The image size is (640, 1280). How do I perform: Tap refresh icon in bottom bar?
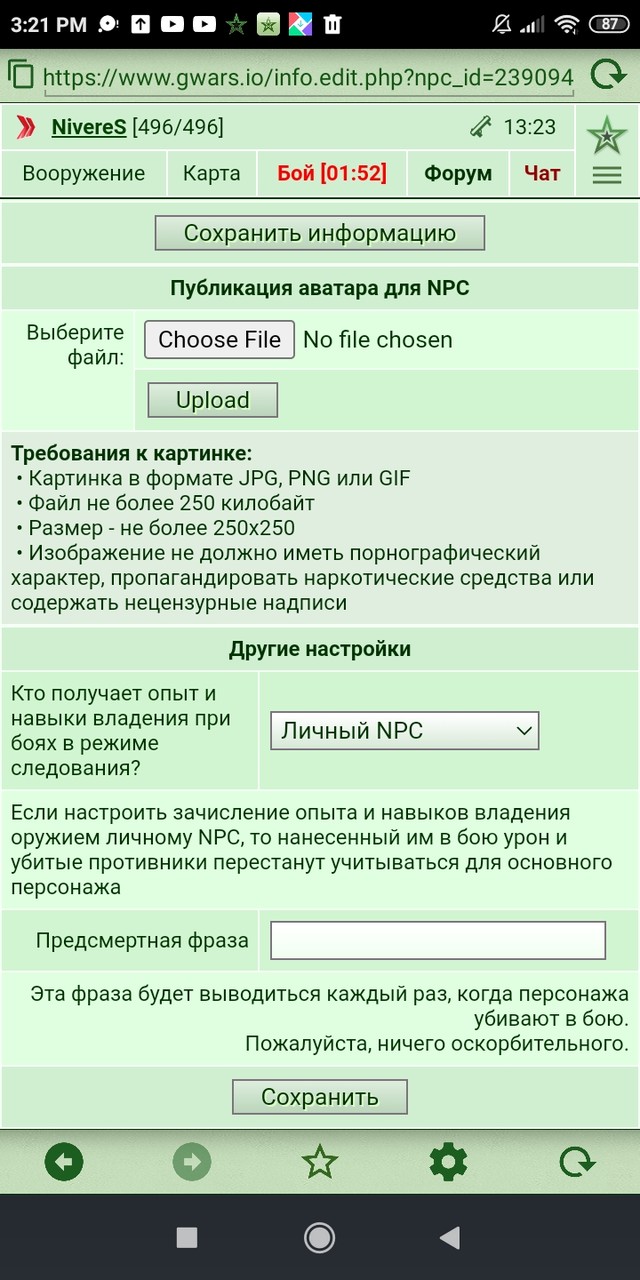coord(577,1162)
